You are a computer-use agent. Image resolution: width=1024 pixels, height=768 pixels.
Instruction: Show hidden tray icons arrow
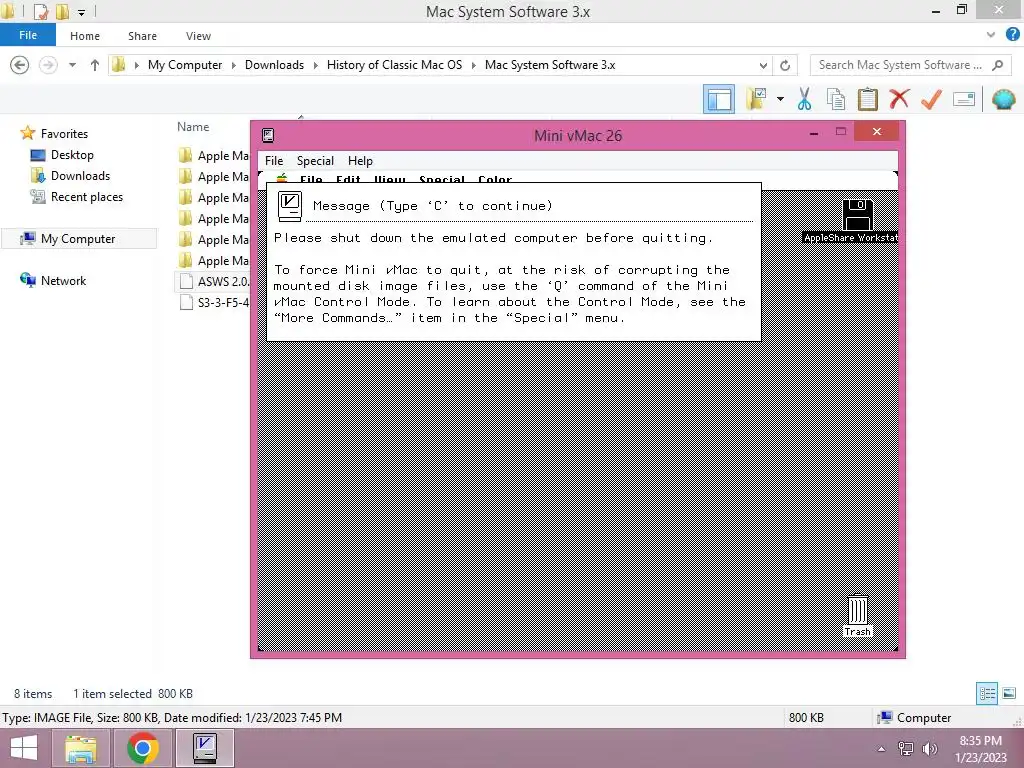pos(881,749)
